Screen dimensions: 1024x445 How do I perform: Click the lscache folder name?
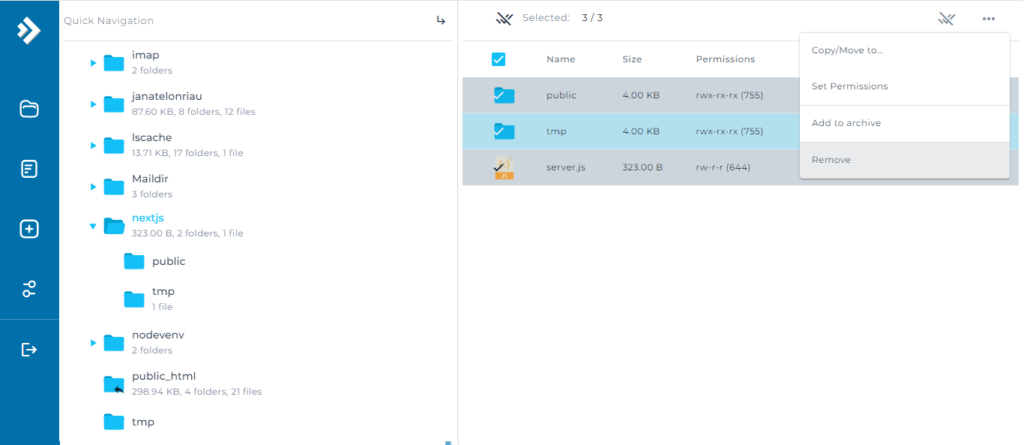152,138
